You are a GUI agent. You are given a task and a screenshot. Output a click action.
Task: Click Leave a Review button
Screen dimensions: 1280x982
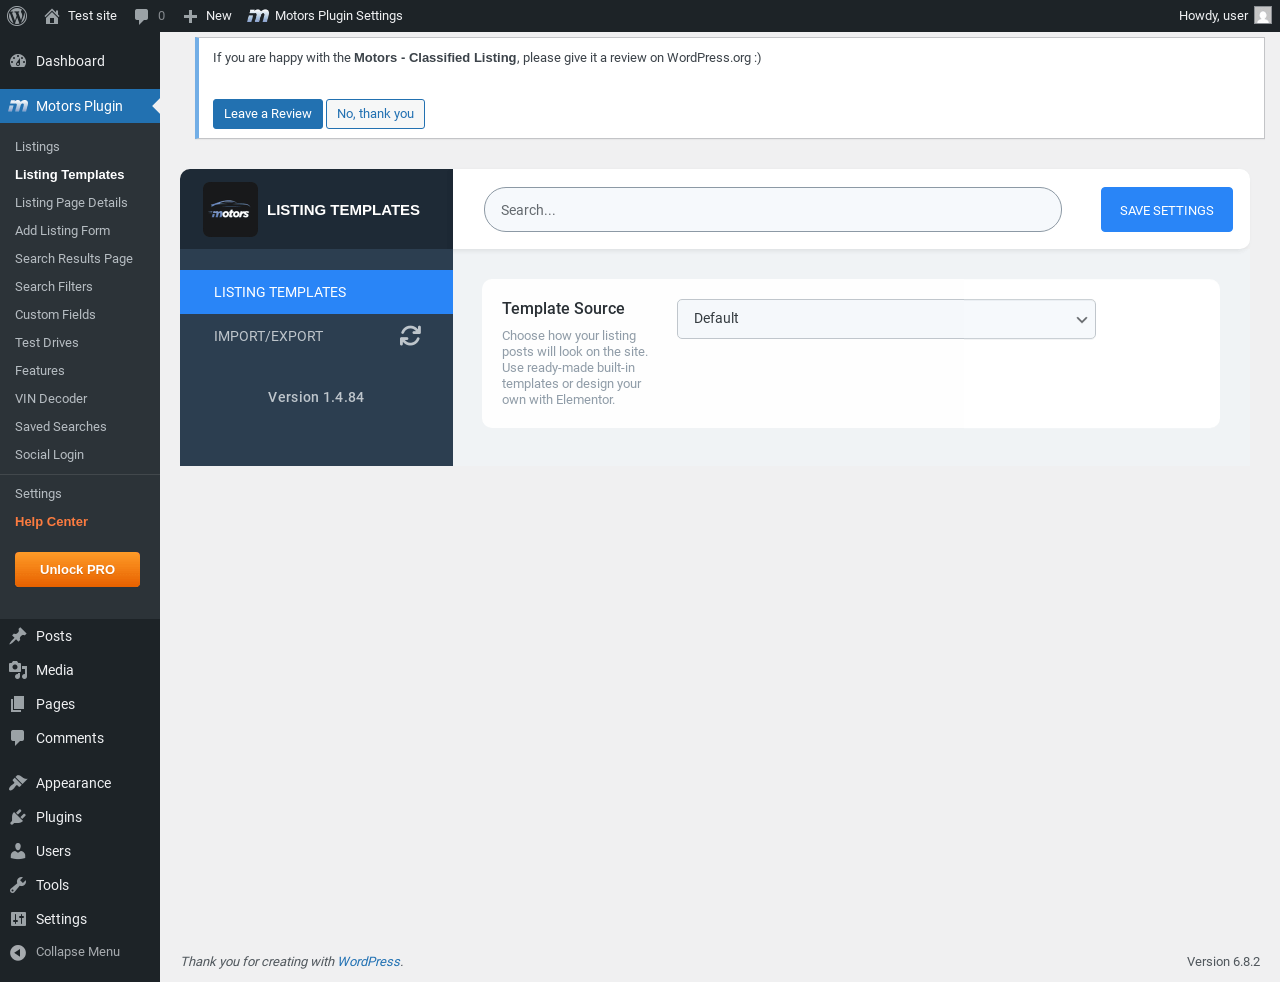[268, 114]
